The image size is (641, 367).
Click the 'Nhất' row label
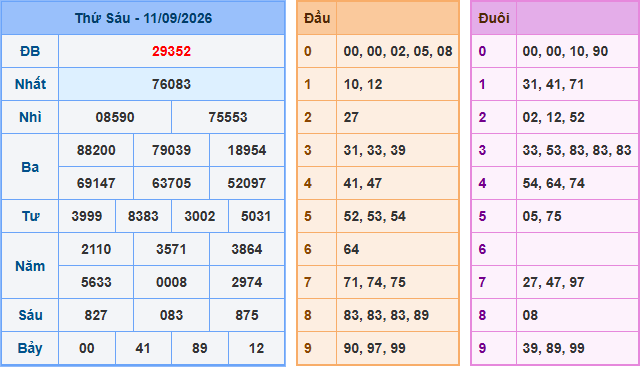[30, 84]
